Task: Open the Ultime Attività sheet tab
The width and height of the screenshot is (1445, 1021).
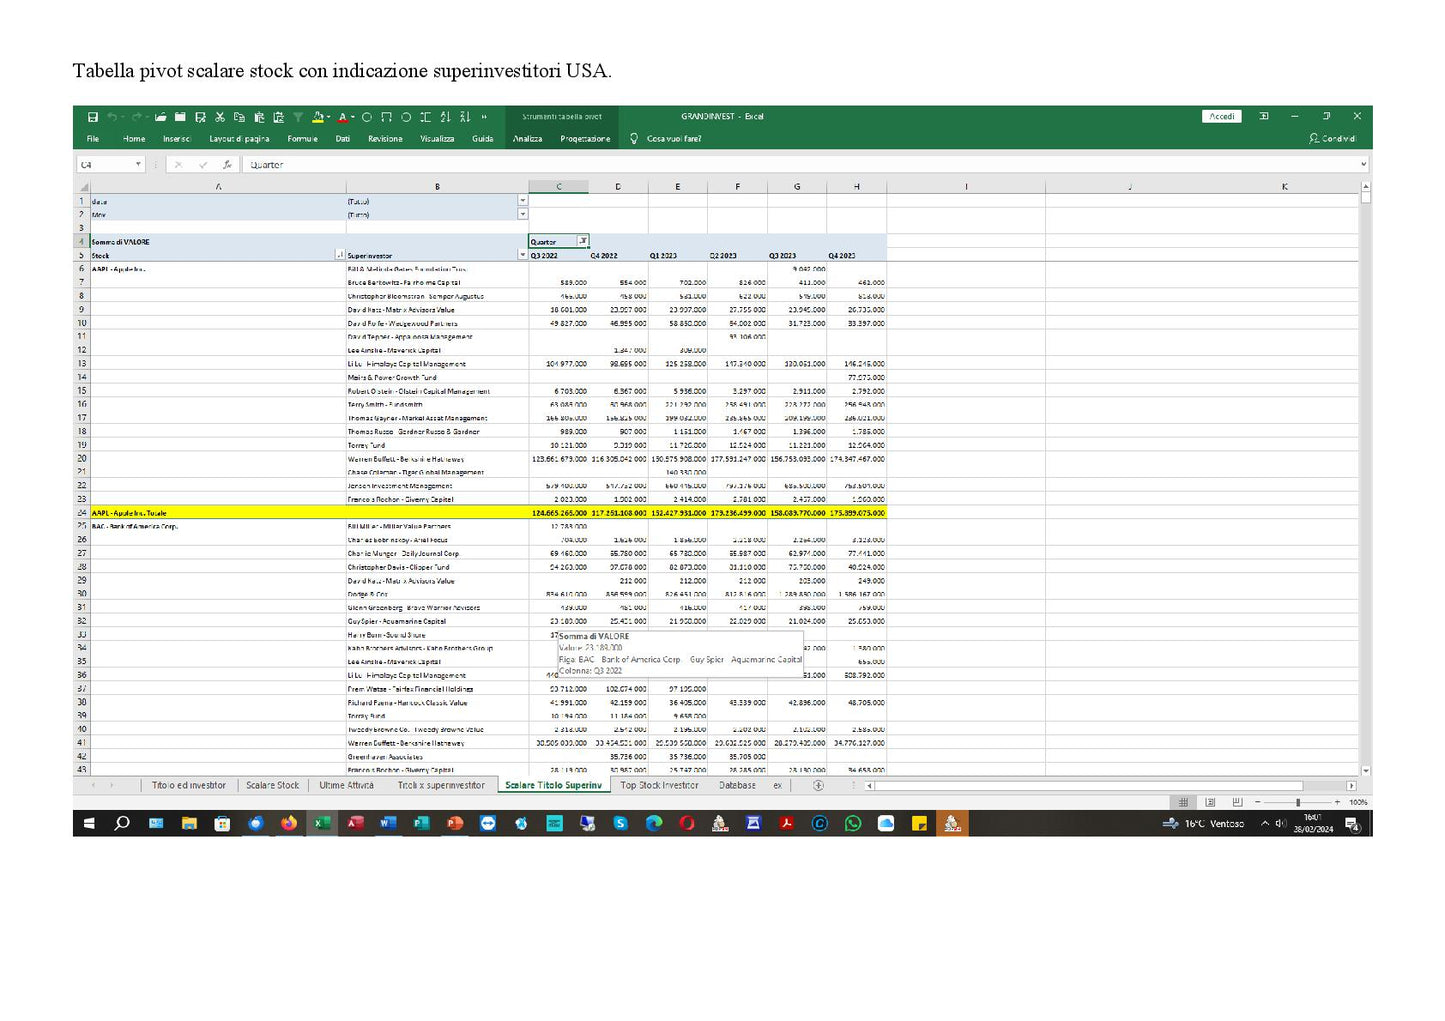Action: (x=346, y=786)
